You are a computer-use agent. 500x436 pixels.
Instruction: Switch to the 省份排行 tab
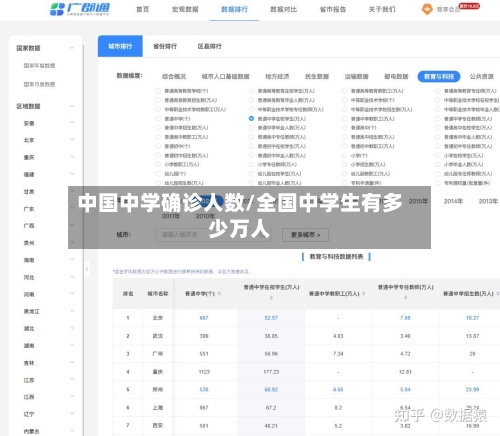165,46
